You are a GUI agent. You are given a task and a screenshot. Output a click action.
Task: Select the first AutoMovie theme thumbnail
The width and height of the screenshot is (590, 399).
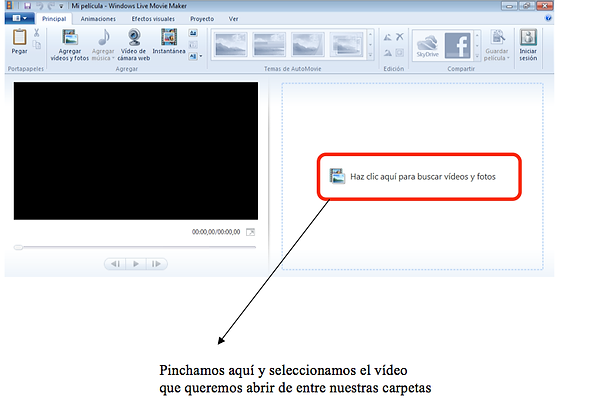231,44
